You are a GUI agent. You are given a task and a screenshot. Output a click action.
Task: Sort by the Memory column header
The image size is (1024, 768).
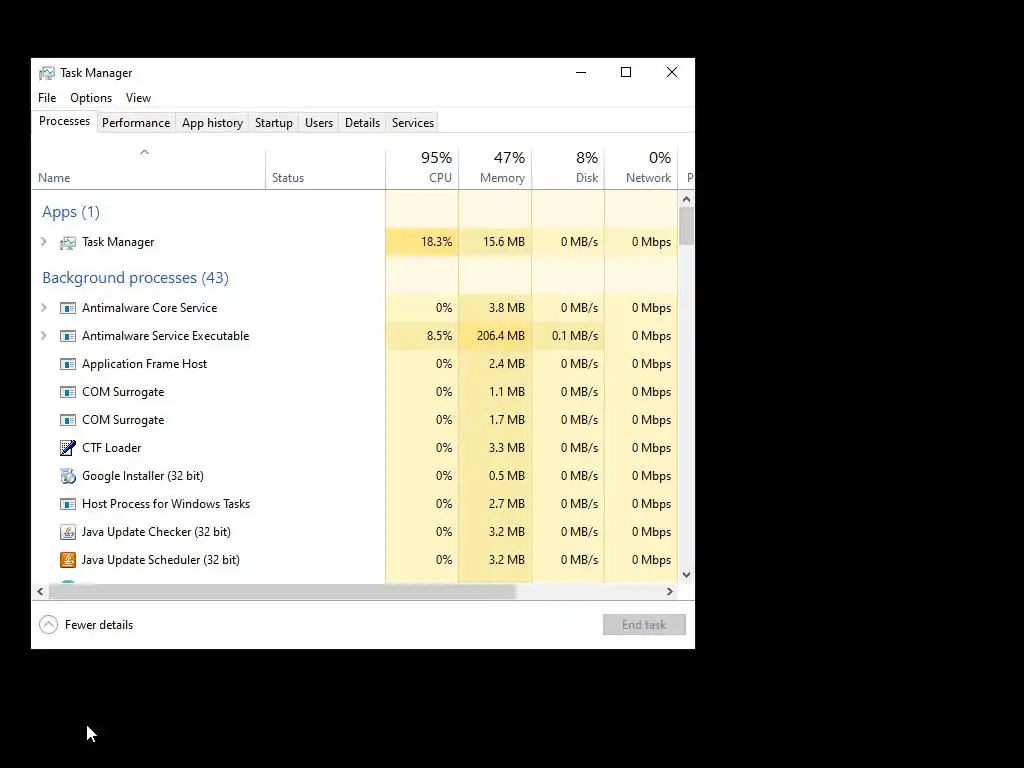tap(495, 168)
